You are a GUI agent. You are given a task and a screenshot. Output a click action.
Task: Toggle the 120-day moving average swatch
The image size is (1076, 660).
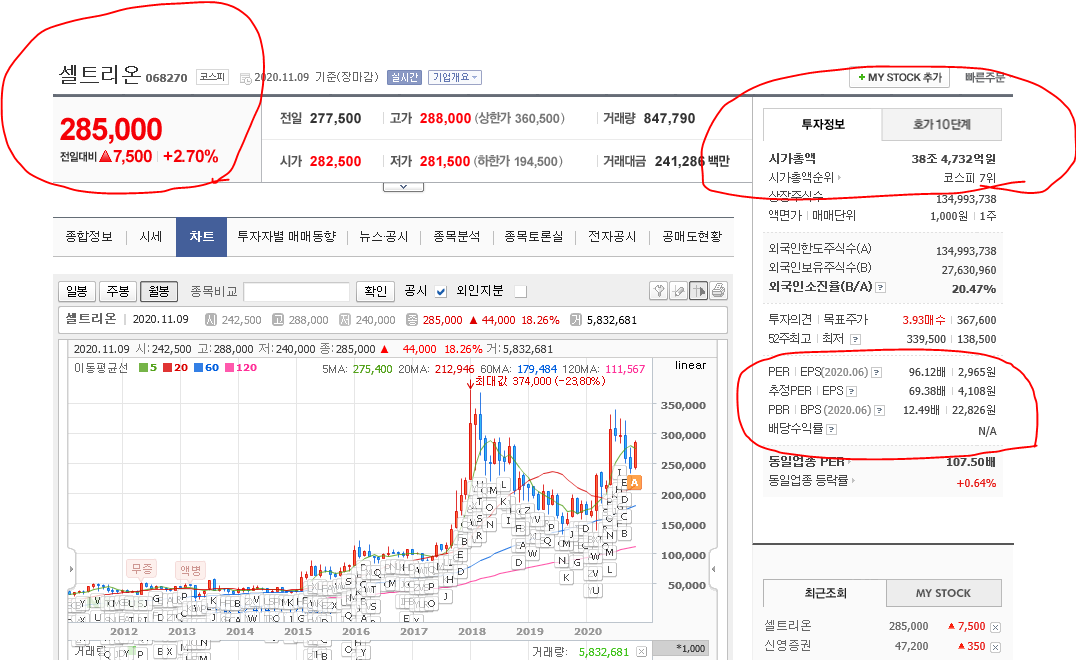[x=230, y=368]
